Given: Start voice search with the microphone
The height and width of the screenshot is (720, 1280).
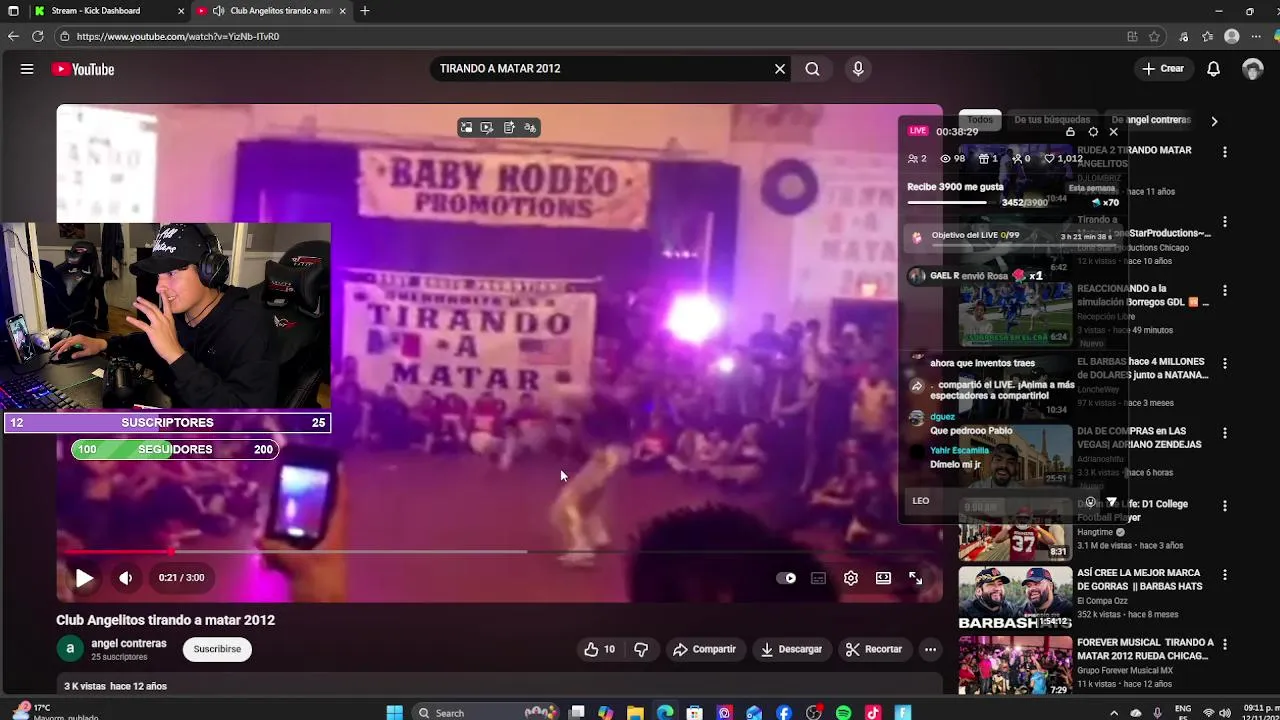Looking at the screenshot, I should tap(857, 69).
